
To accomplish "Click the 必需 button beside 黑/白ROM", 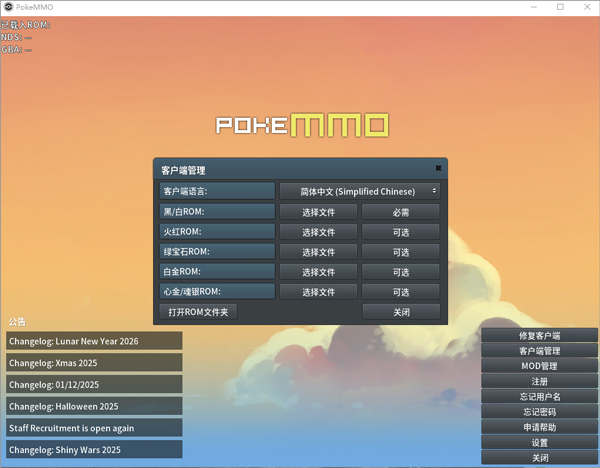I will 401,212.
